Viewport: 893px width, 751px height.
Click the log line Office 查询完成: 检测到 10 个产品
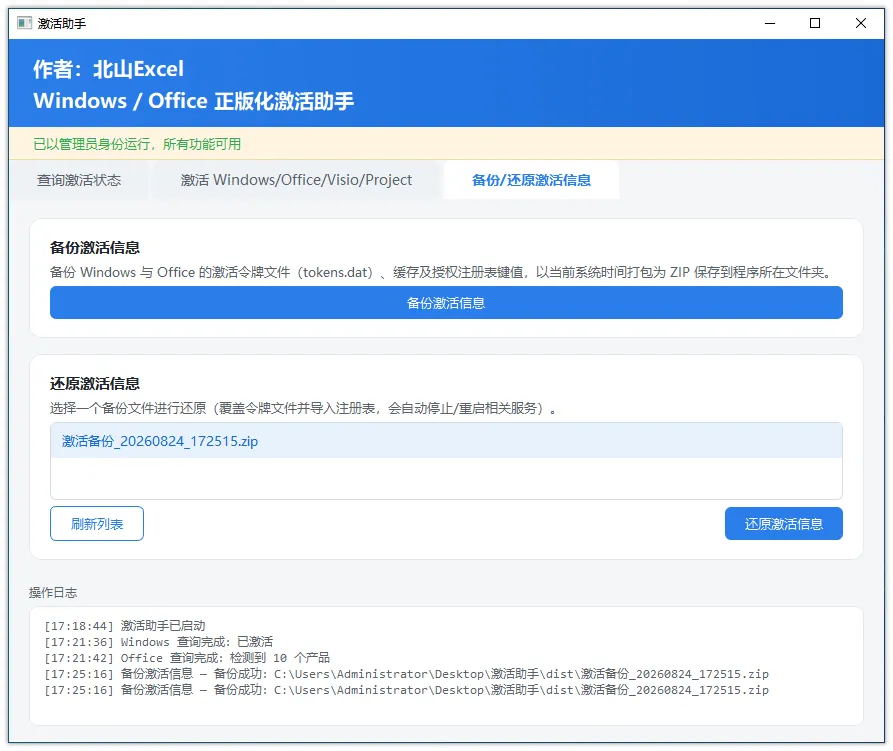pos(187,658)
